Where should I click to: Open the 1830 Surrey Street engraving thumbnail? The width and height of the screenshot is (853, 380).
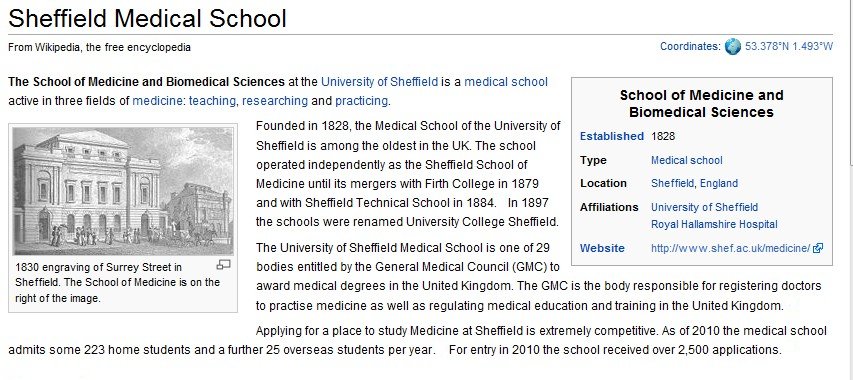pos(123,191)
